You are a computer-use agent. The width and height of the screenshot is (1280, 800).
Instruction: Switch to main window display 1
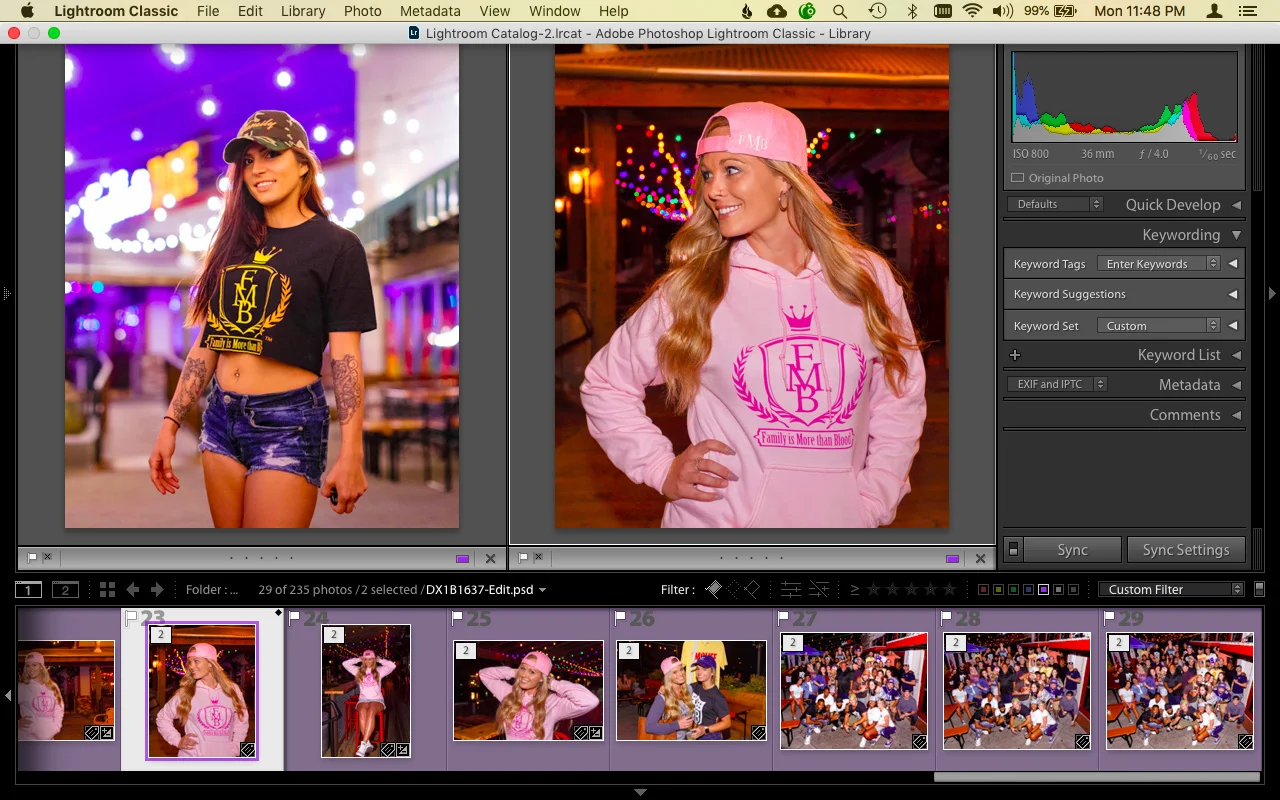pyautogui.click(x=28, y=590)
